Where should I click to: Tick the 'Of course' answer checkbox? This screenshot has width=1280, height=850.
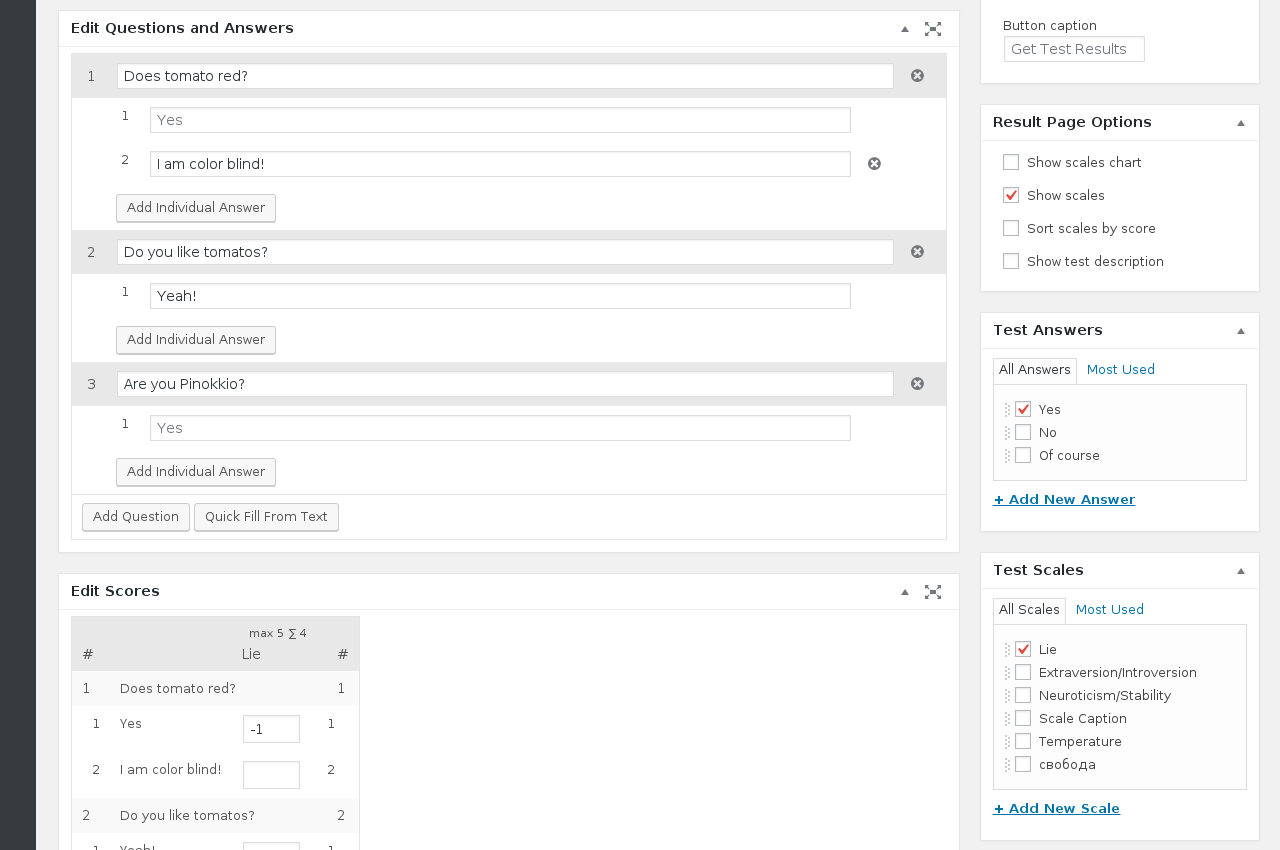click(1023, 456)
